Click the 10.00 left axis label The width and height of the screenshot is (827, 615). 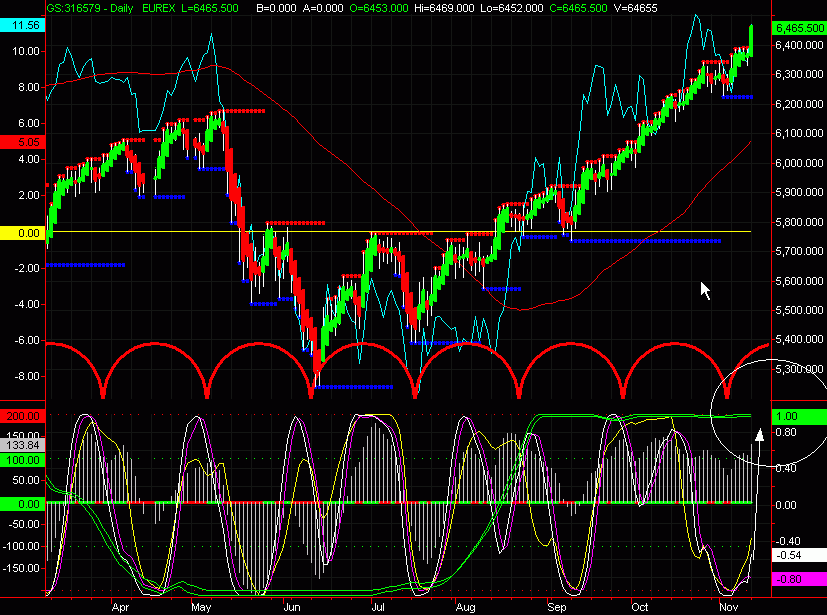click(26, 51)
